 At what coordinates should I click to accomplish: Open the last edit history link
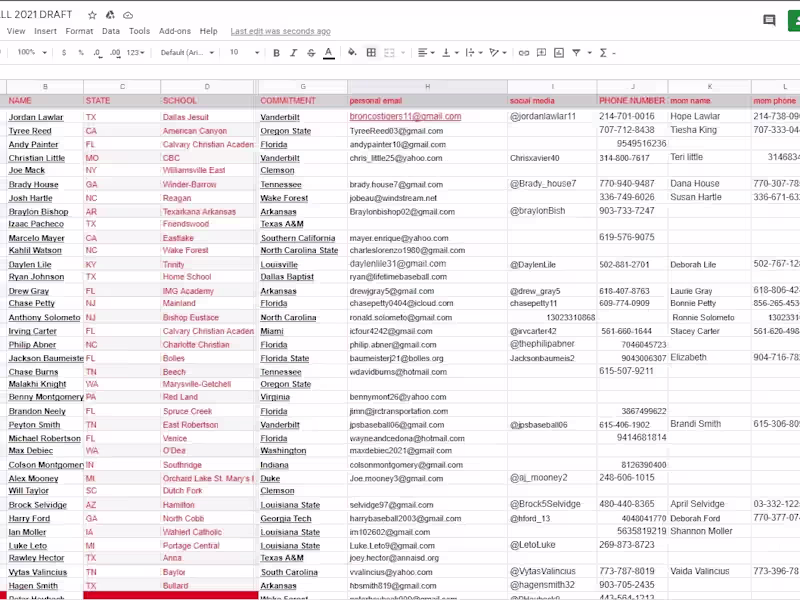(280, 32)
